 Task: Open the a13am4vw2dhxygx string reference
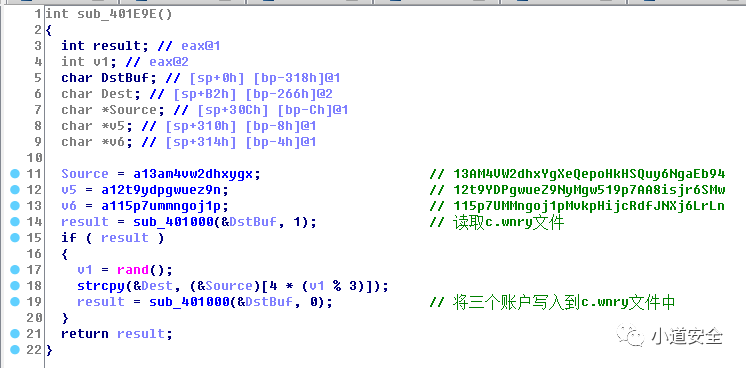(x=193, y=174)
